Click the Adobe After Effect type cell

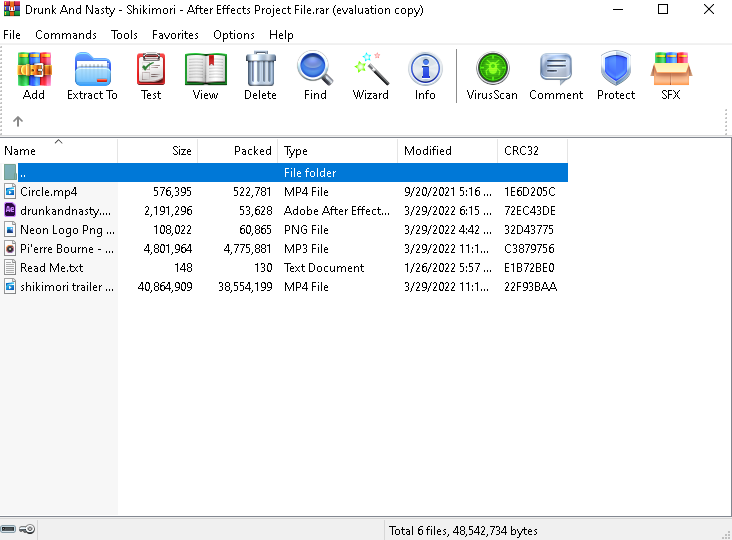pos(337,211)
